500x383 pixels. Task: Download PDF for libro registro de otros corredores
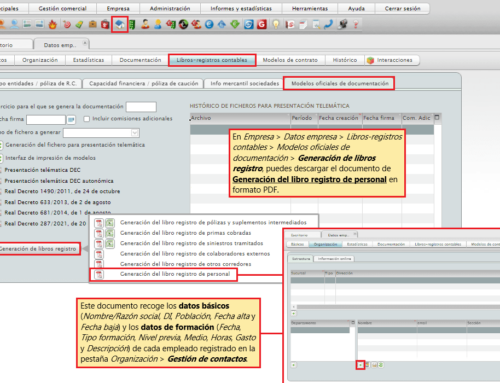(99, 264)
